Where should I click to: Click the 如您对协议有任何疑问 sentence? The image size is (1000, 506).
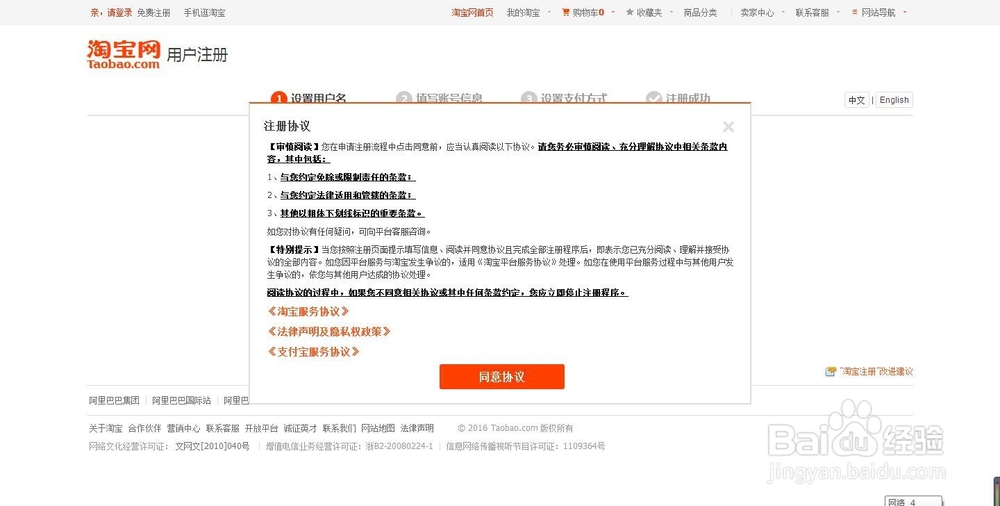(349, 232)
